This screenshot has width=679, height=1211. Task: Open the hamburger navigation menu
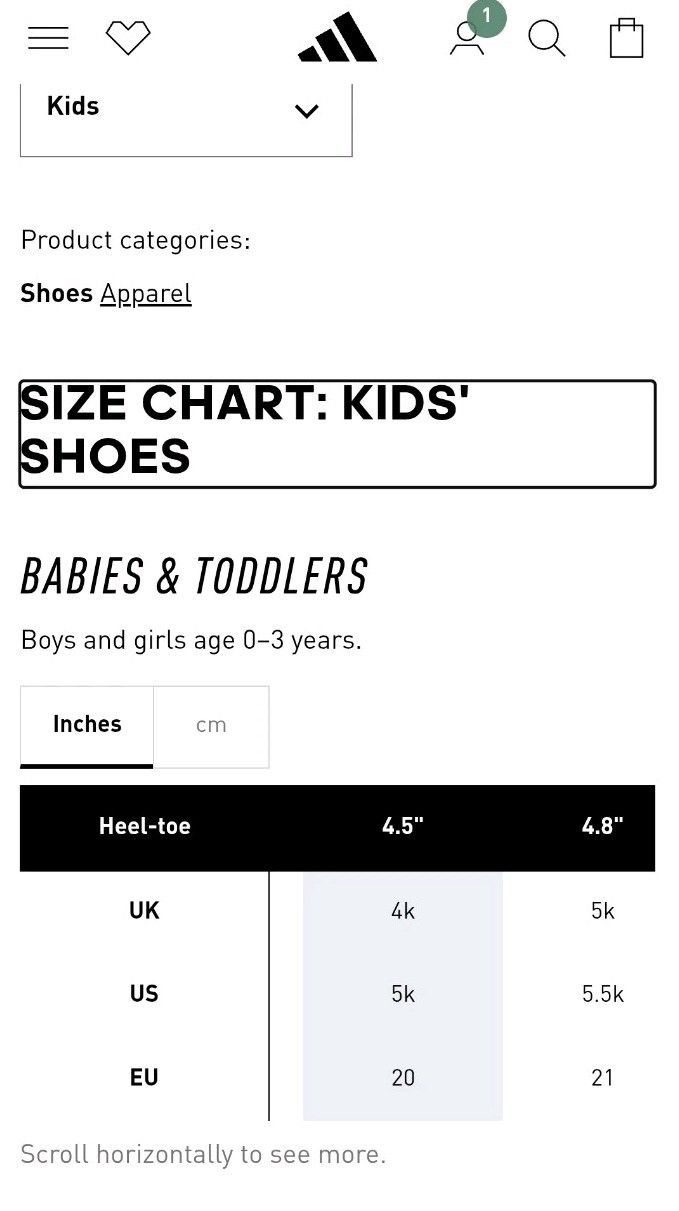coord(48,39)
